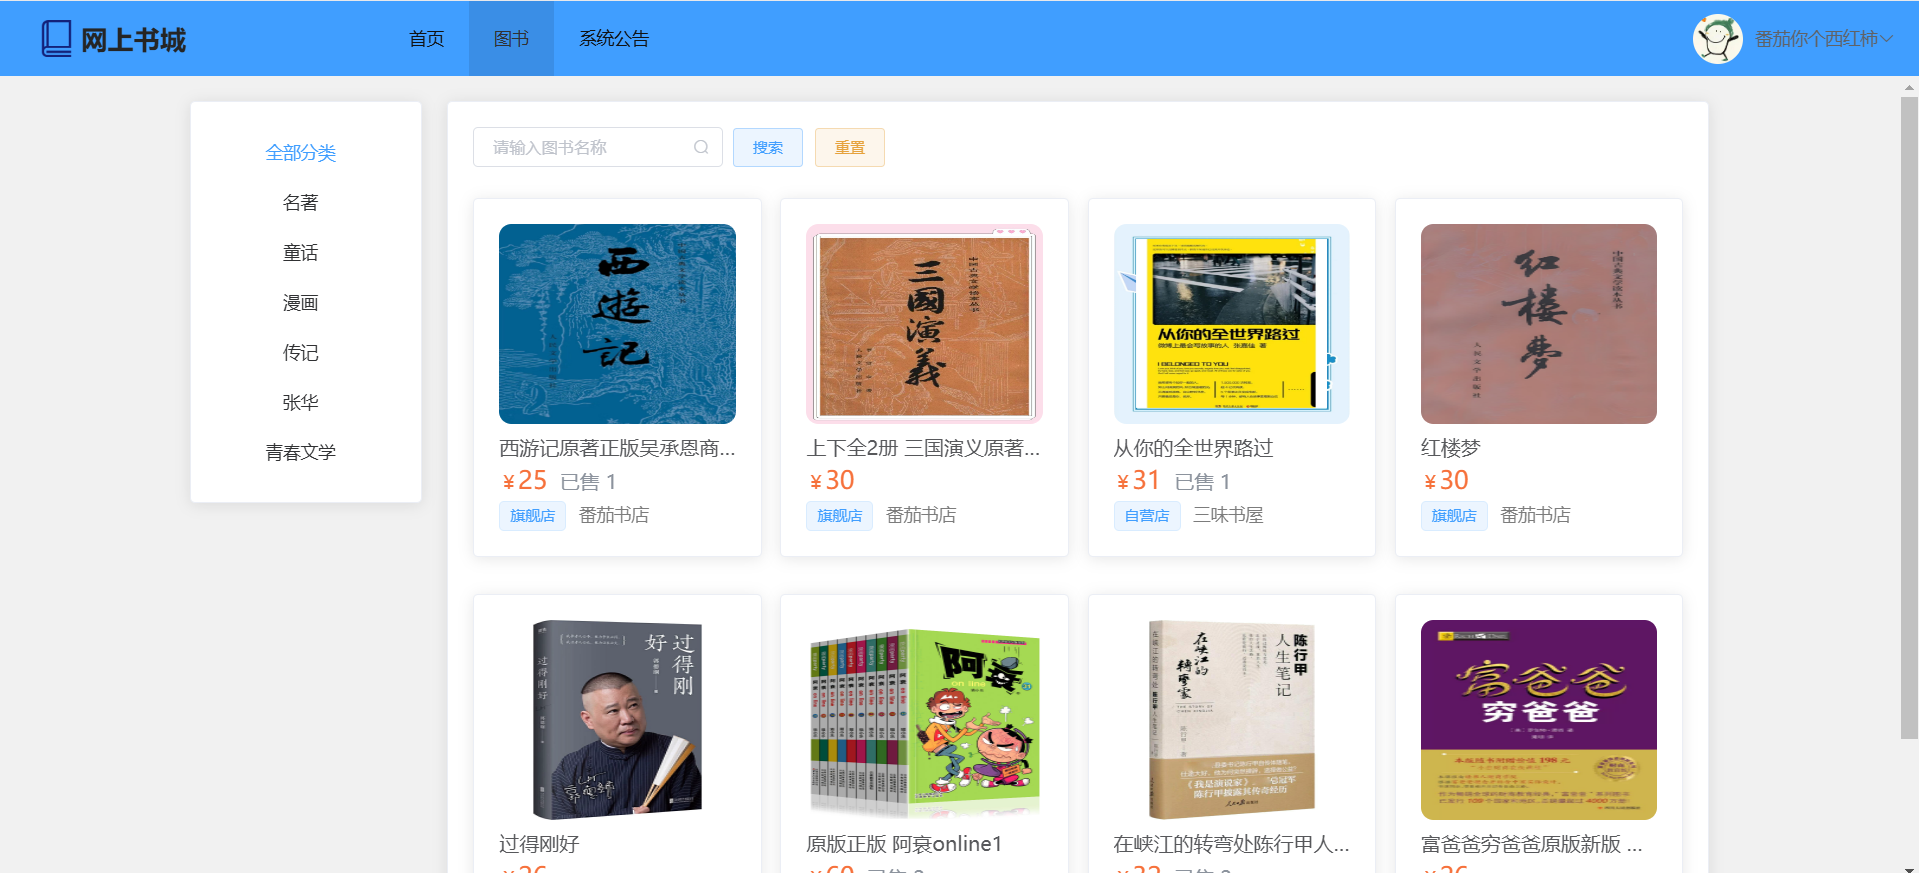This screenshot has width=1919, height=873.
Task: Click the ¥30 price of 红楼梦
Action: pos(1446,481)
